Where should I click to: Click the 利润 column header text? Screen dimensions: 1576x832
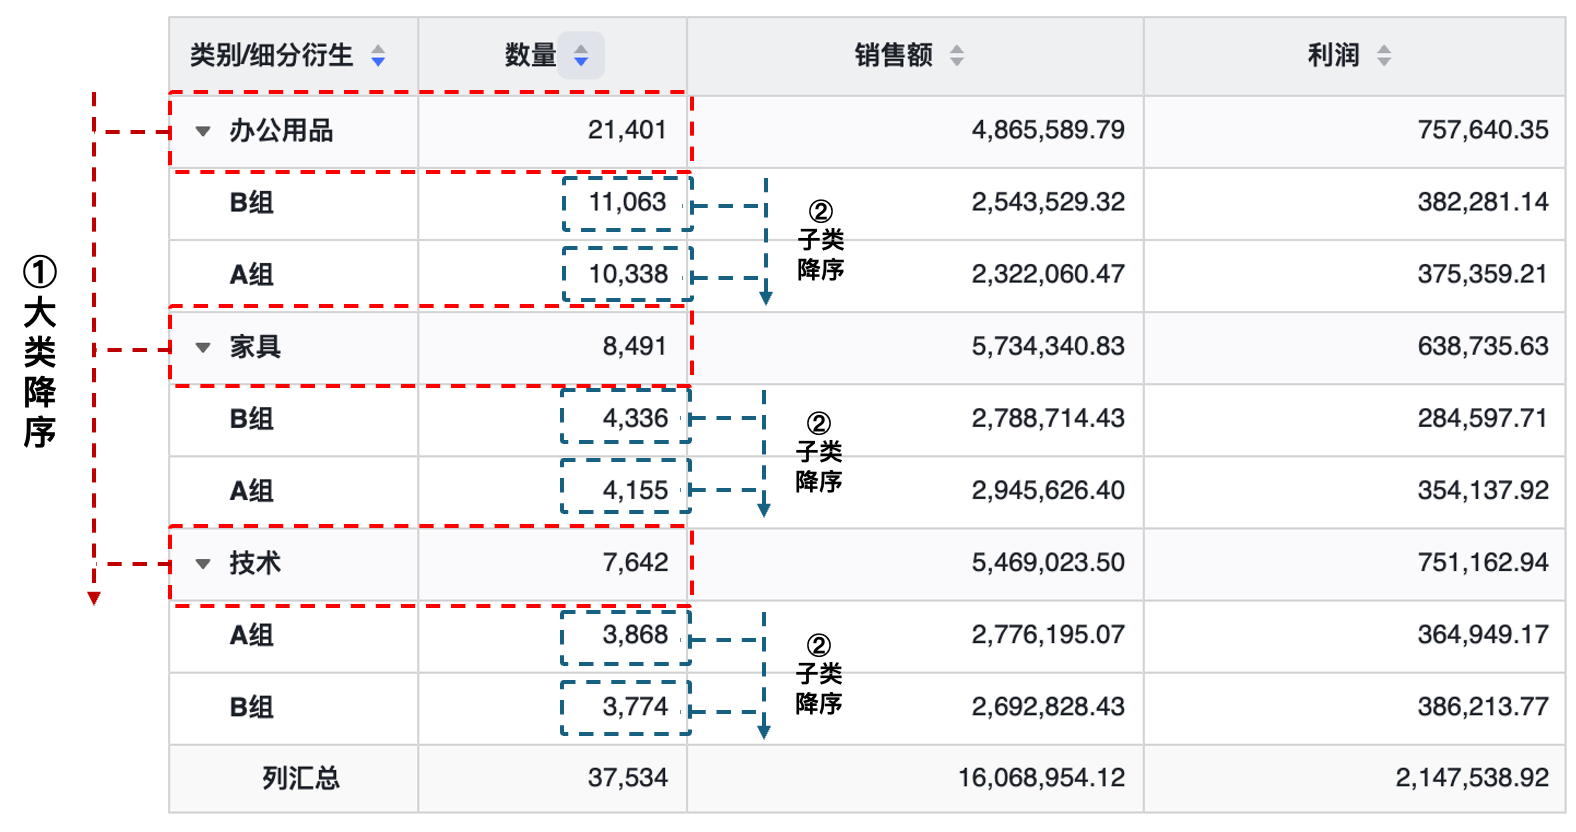1333,55
